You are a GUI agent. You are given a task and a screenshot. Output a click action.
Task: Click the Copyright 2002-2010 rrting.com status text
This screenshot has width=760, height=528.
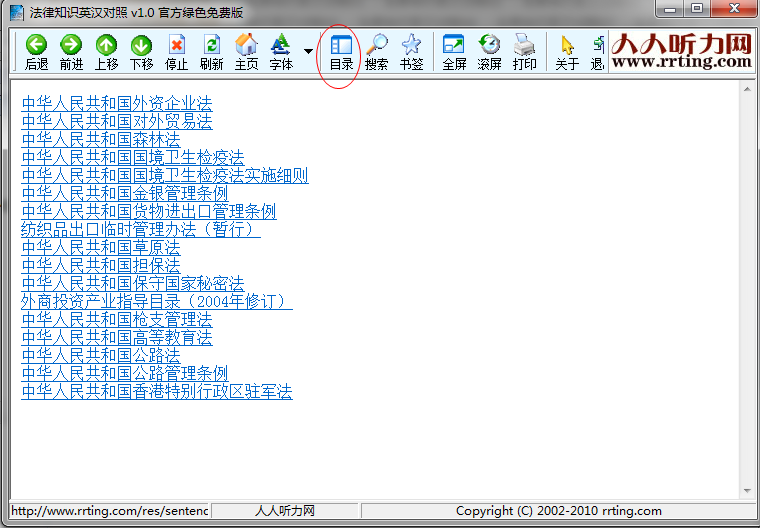(x=558, y=511)
